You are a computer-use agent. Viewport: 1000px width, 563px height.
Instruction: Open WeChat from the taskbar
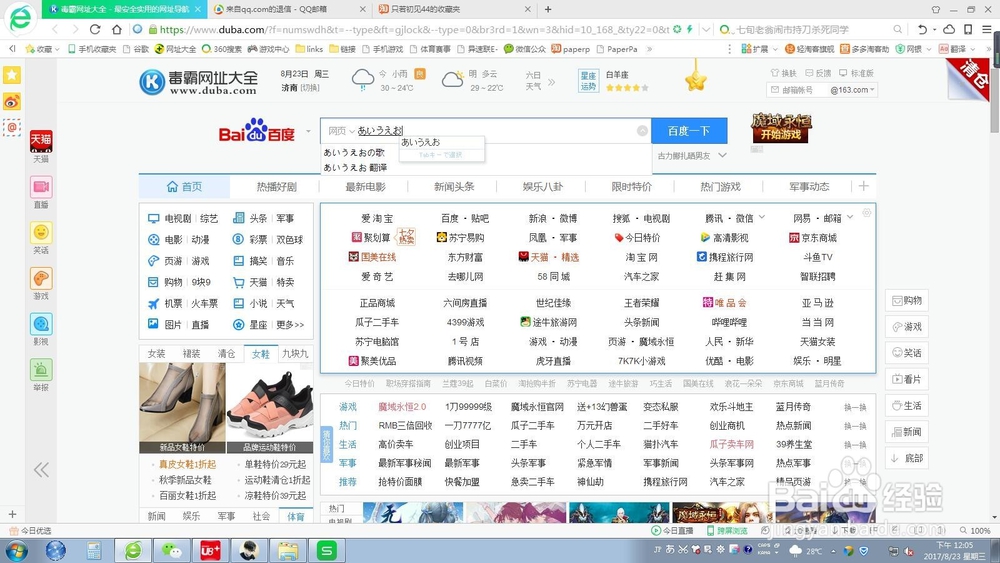[x=172, y=550]
